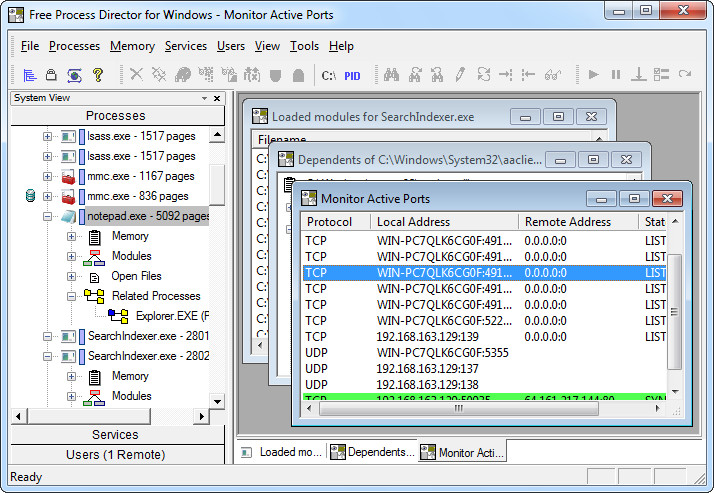
Task: Click the binoculars Find icon
Action: 391,74
